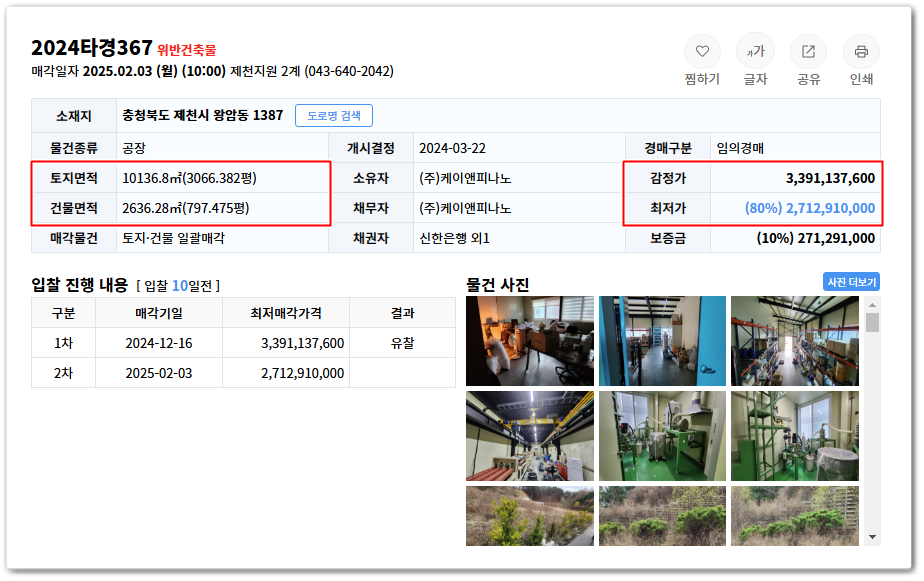Click the 공장 property type value
Viewport: 924px width, 581px height.
tap(134, 148)
